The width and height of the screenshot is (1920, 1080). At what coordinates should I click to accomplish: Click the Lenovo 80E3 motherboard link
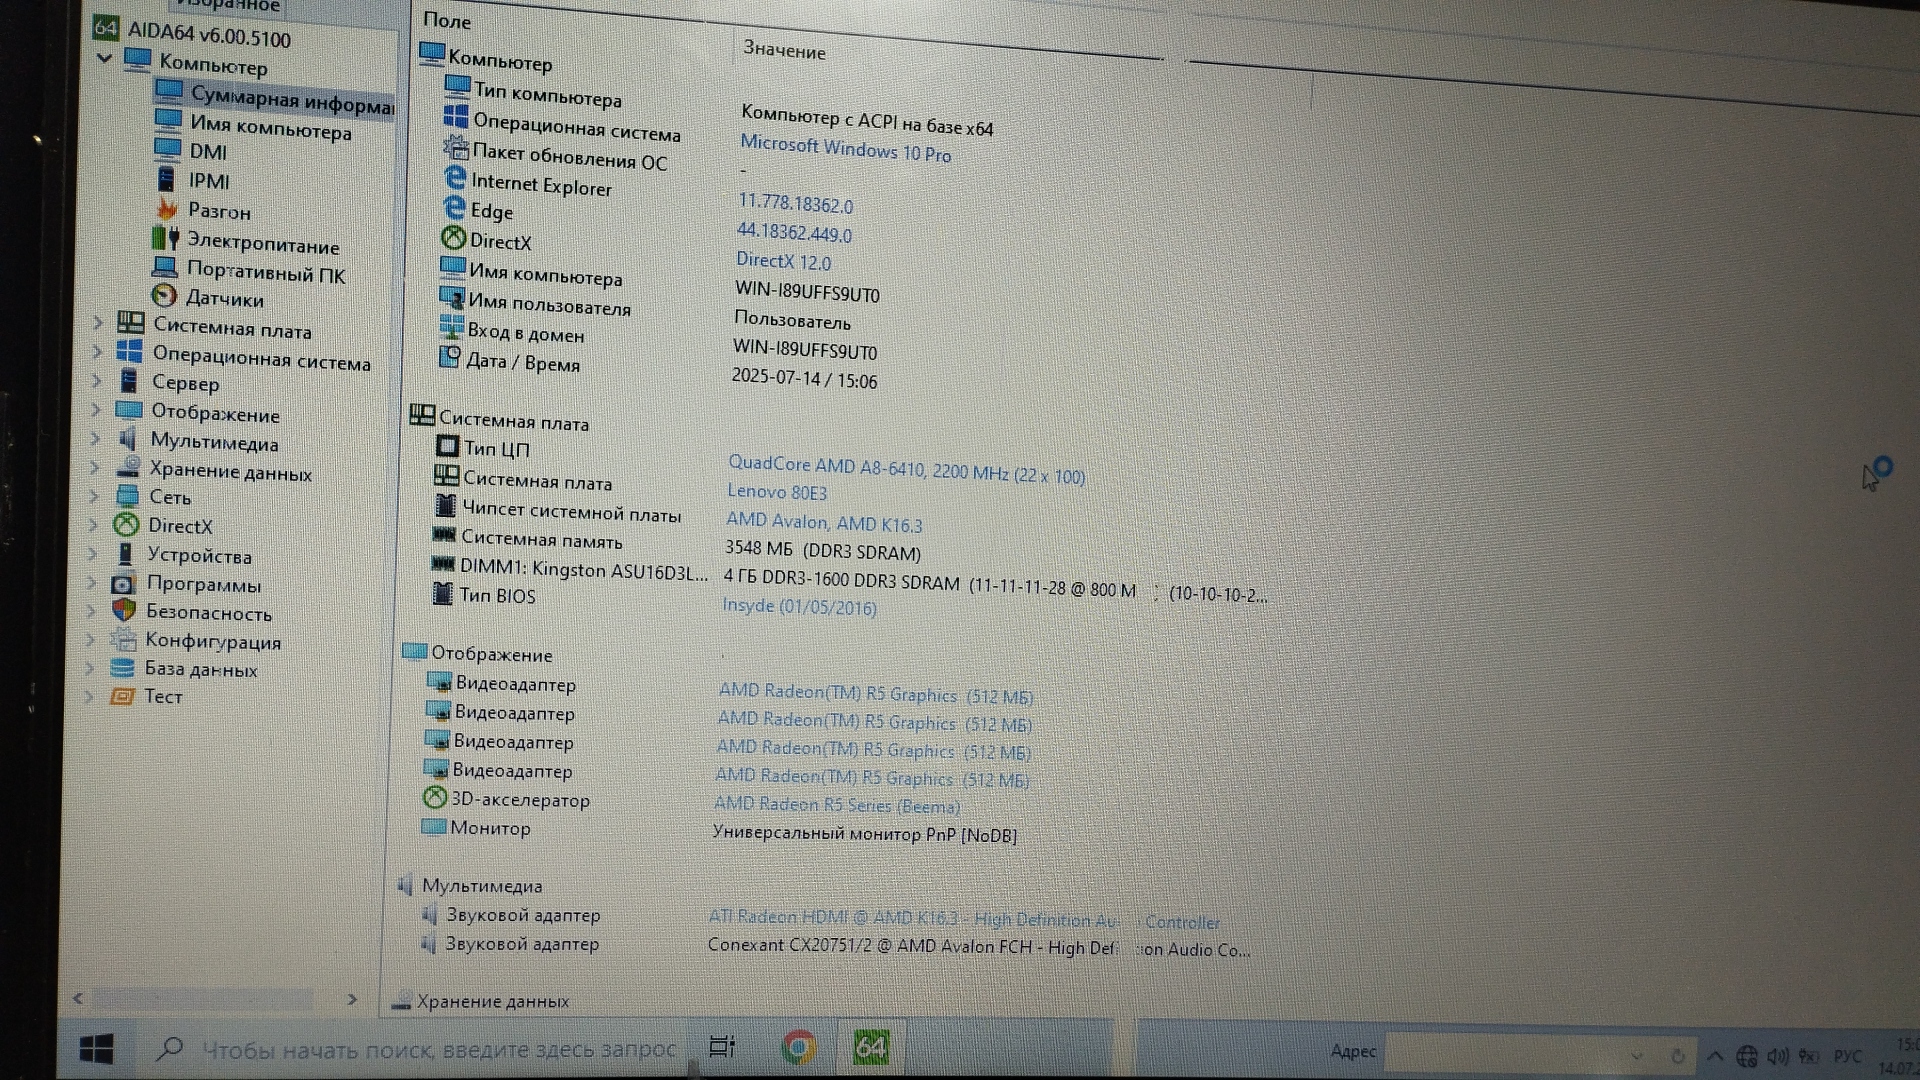[x=777, y=492]
